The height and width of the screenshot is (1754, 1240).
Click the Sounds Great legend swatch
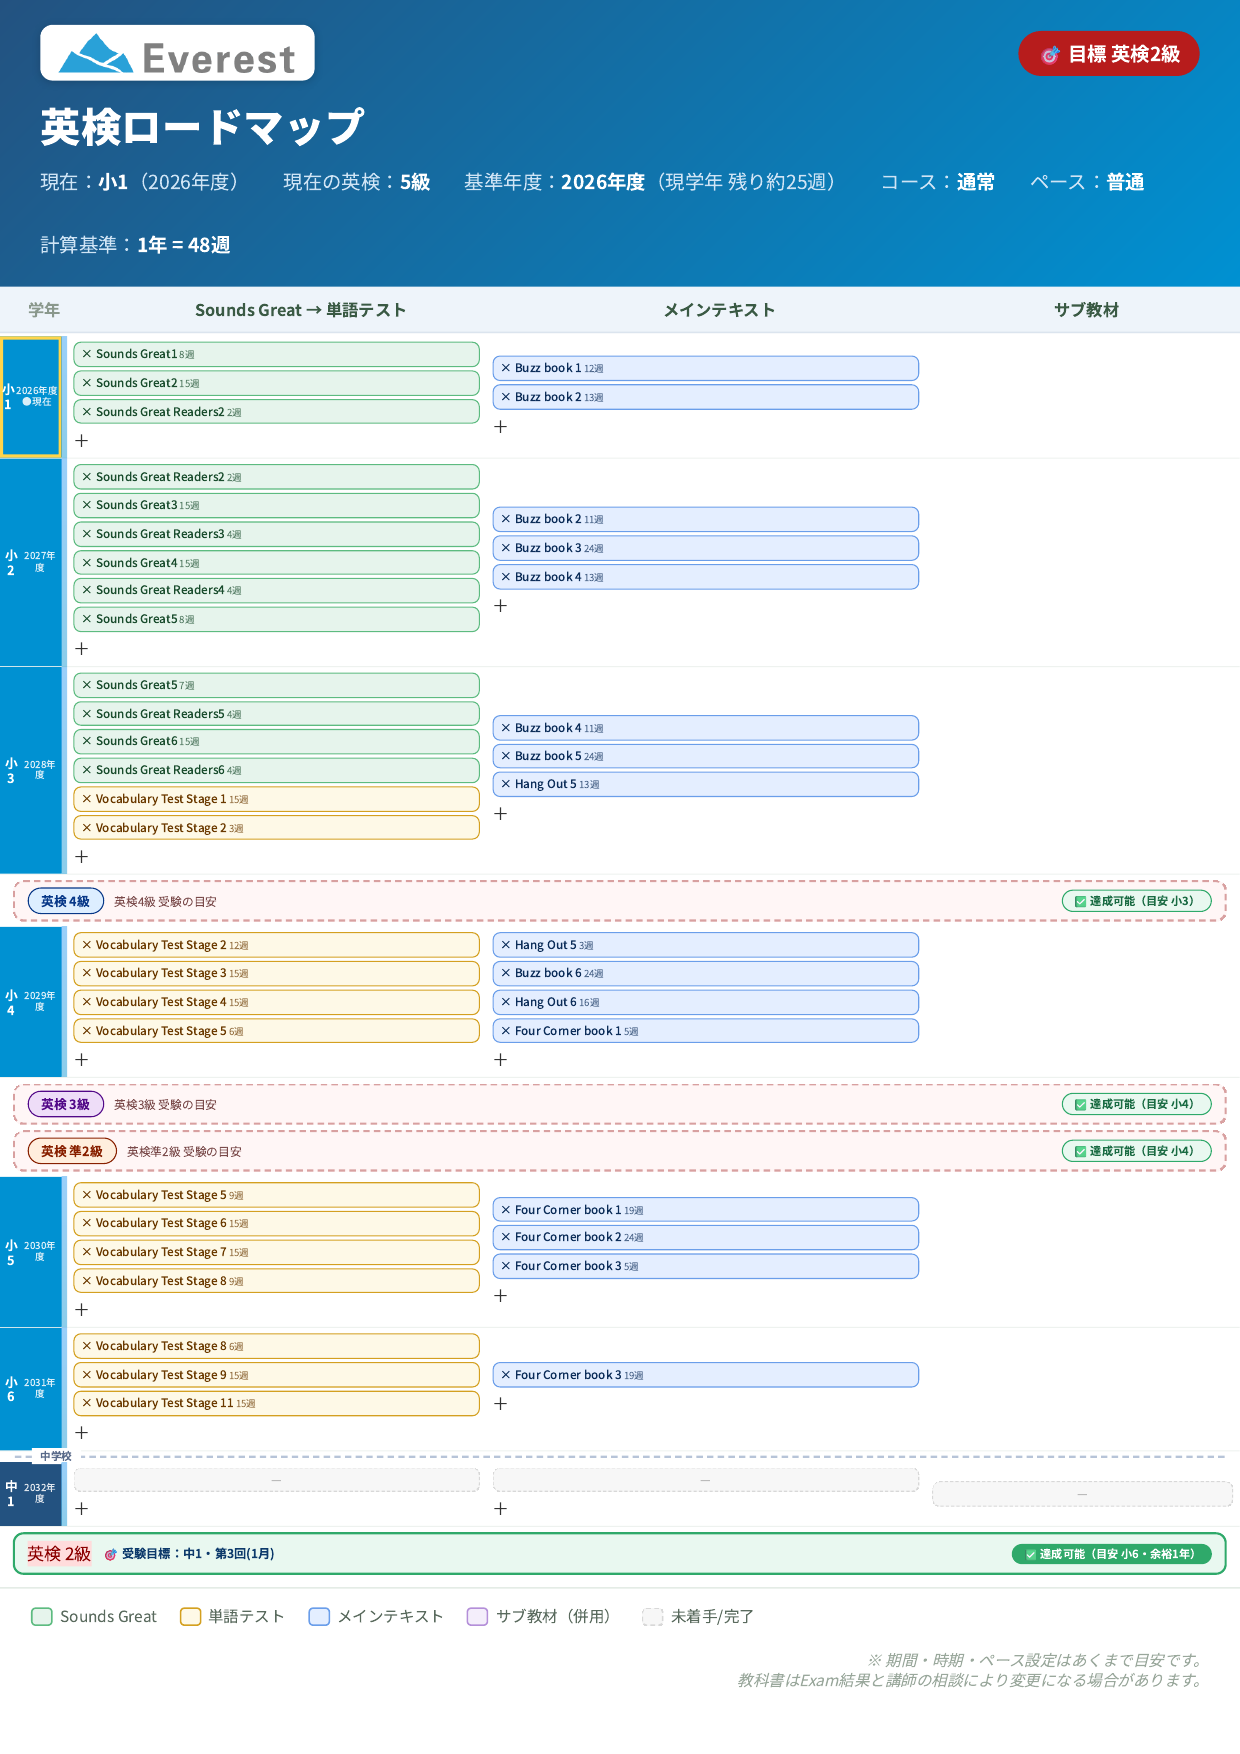(x=42, y=1617)
